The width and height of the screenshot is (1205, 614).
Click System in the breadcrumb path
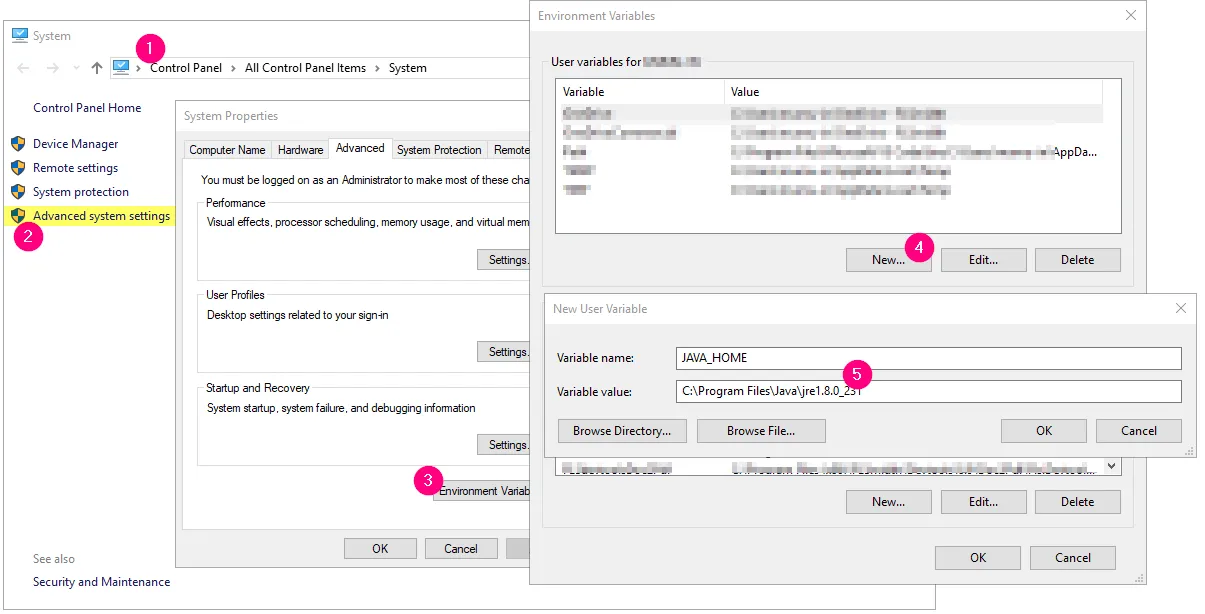408,68
